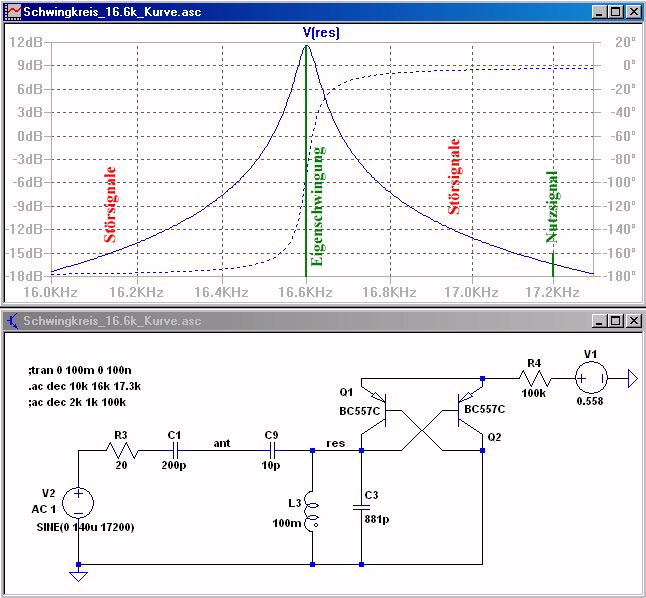Screen dimensions: 646x598
Task: Click the 17.2KHz frequency axis label
Action: click(552, 292)
